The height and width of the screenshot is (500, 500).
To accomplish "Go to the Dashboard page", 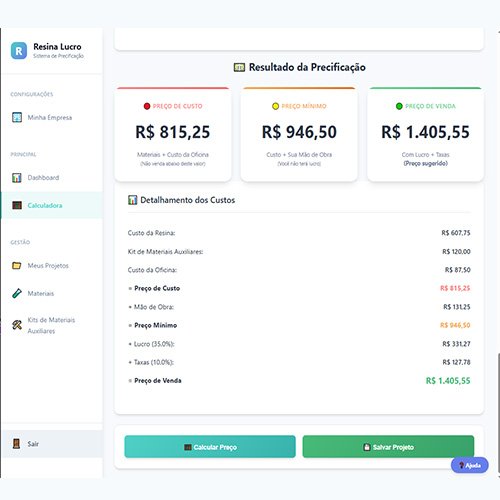I will [52, 178].
